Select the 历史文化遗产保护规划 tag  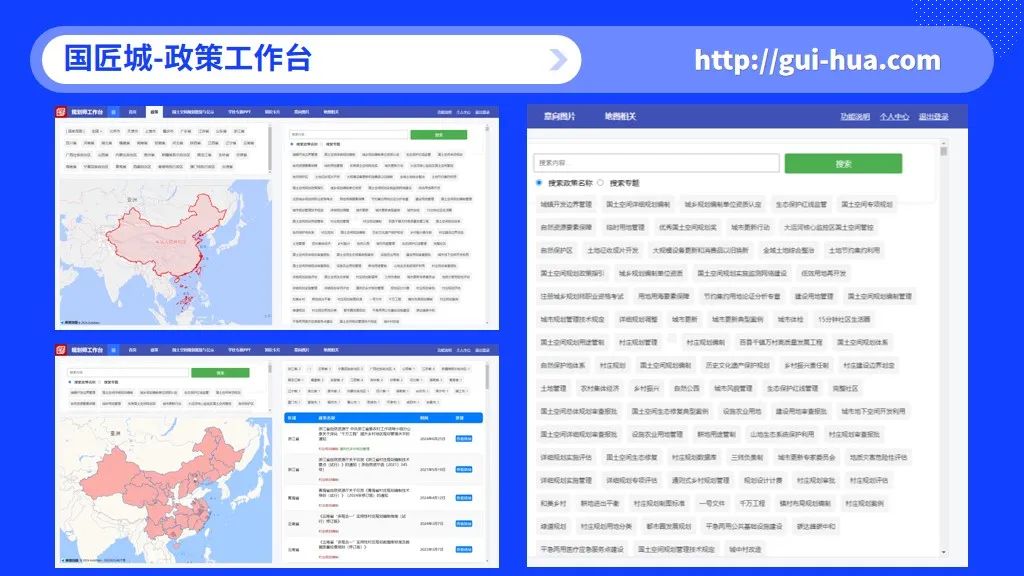click(x=737, y=365)
